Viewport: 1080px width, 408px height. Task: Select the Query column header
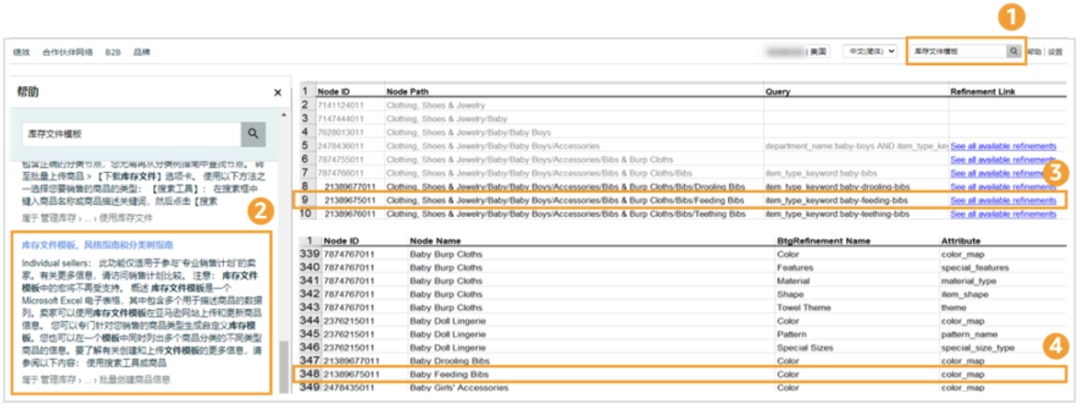[777, 91]
